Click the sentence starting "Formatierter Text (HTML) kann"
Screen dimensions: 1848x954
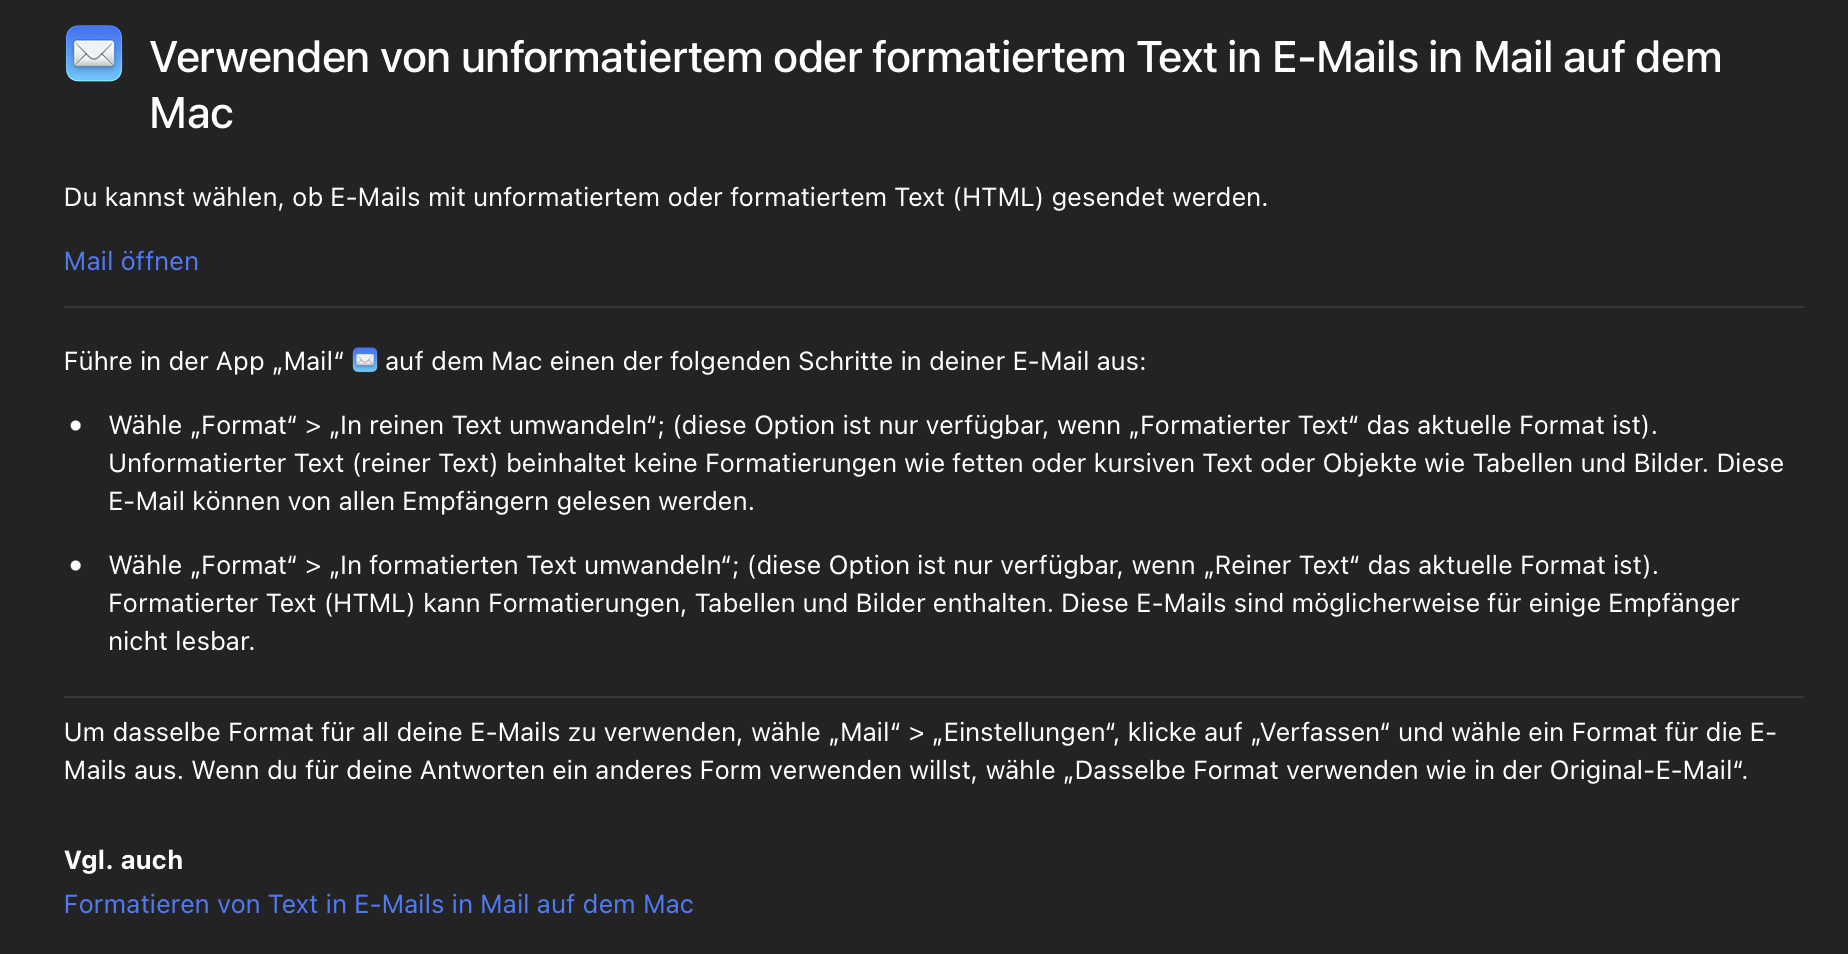(580, 604)
